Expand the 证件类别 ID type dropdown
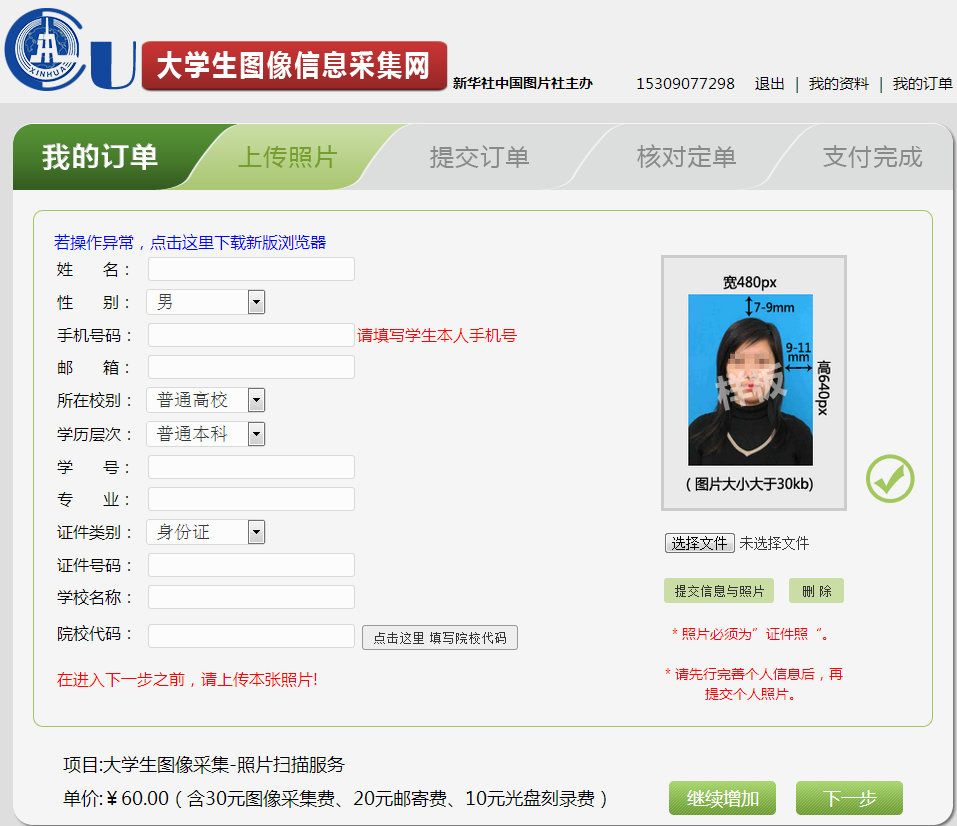This screenshot has width=957, height=826. 206,532
